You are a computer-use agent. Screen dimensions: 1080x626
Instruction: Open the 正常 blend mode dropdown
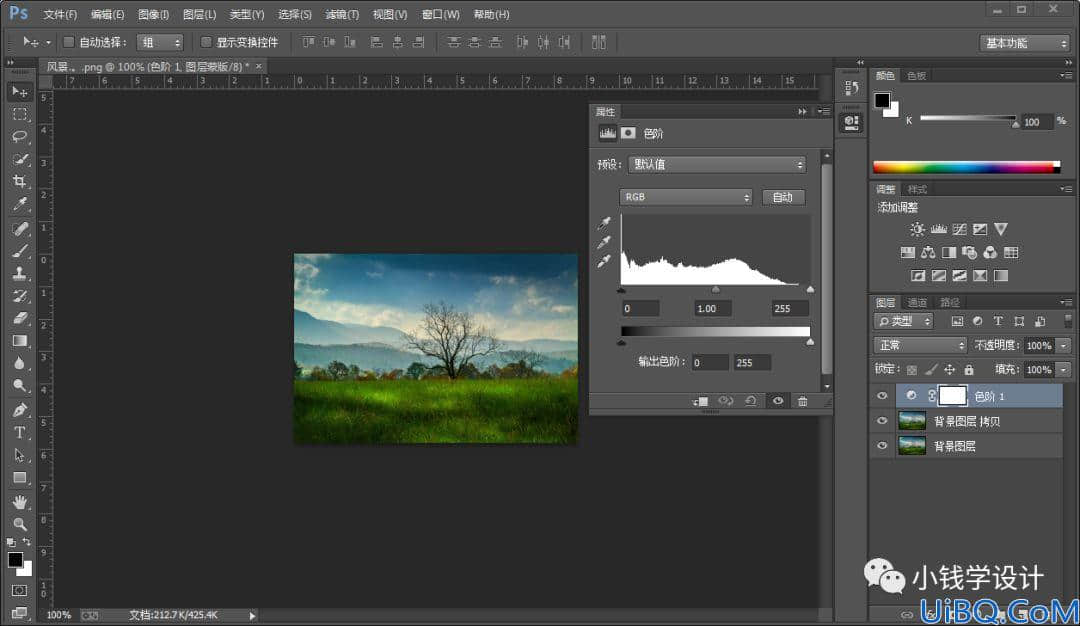[x=921, y=345]
